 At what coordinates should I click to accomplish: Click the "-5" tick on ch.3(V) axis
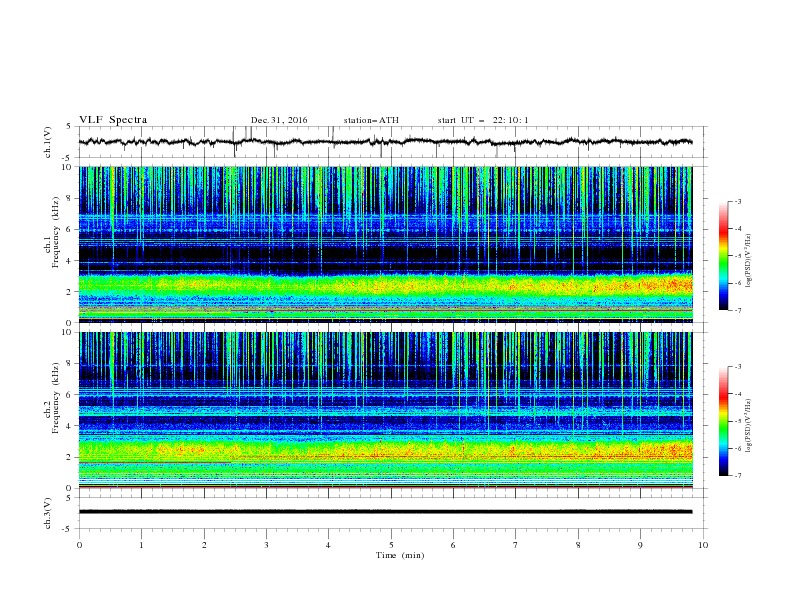point(68,529)
